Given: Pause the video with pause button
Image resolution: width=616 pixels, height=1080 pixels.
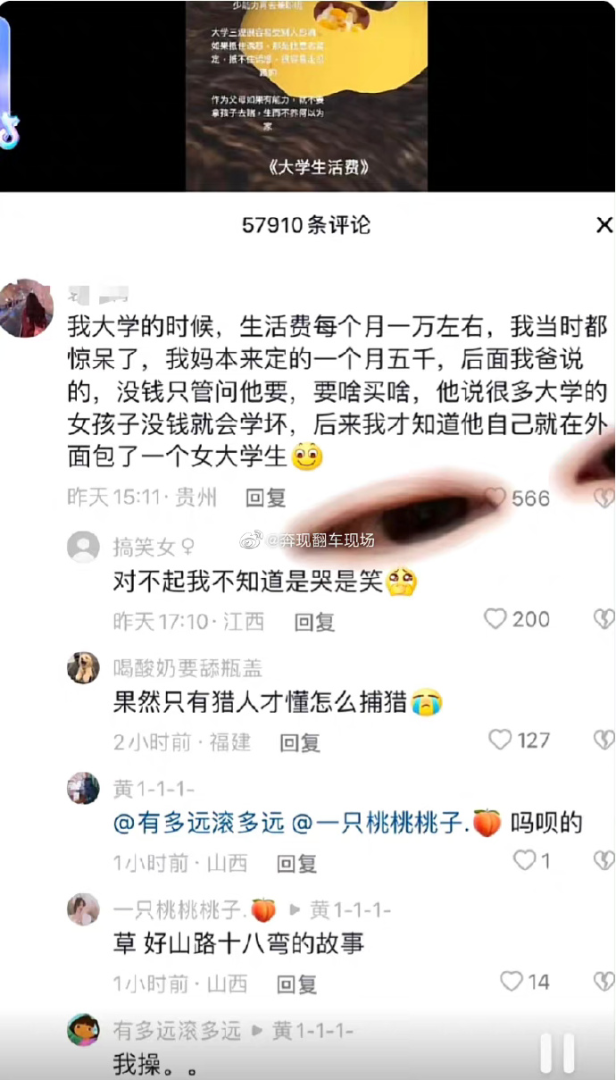Looking at the screenshot, I should [557, 1054].
